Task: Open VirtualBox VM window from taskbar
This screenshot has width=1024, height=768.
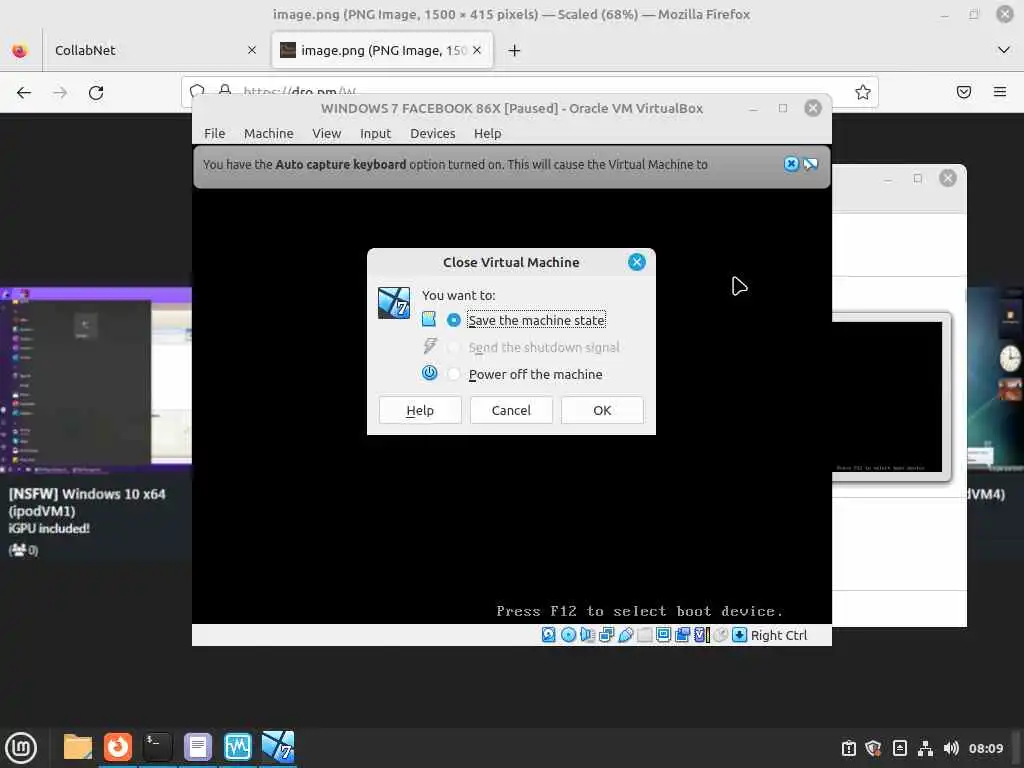Action: click(x=278, y=747)
